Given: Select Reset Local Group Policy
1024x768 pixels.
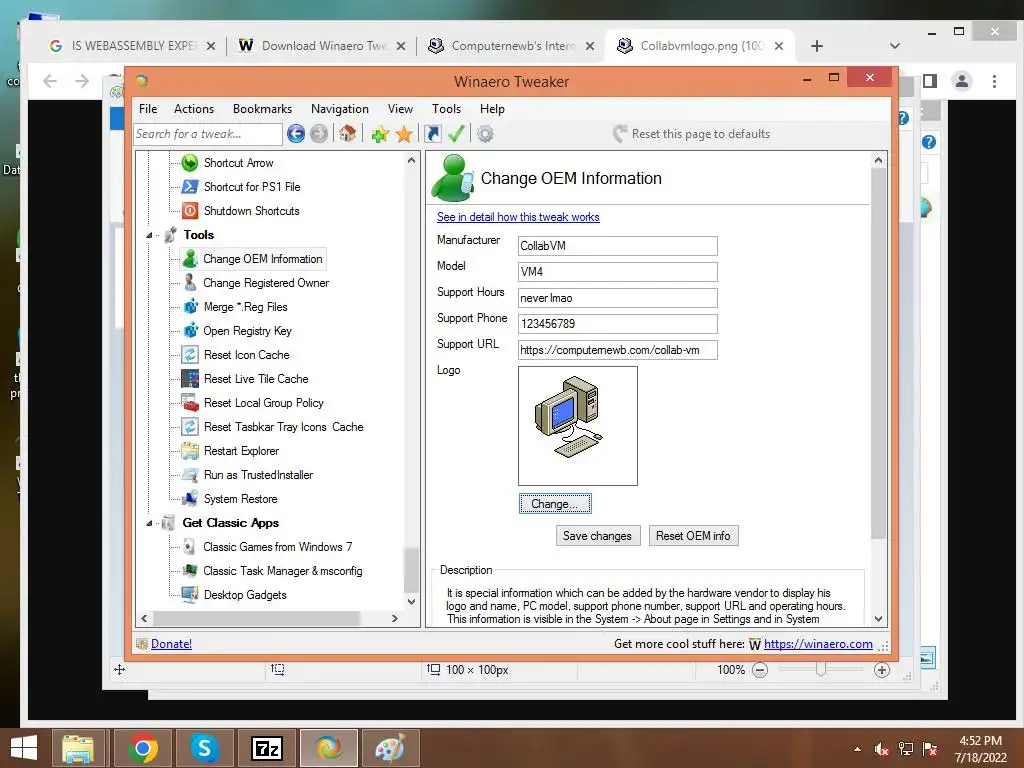Looking at the screenshot, I should (x=263, y=403).
